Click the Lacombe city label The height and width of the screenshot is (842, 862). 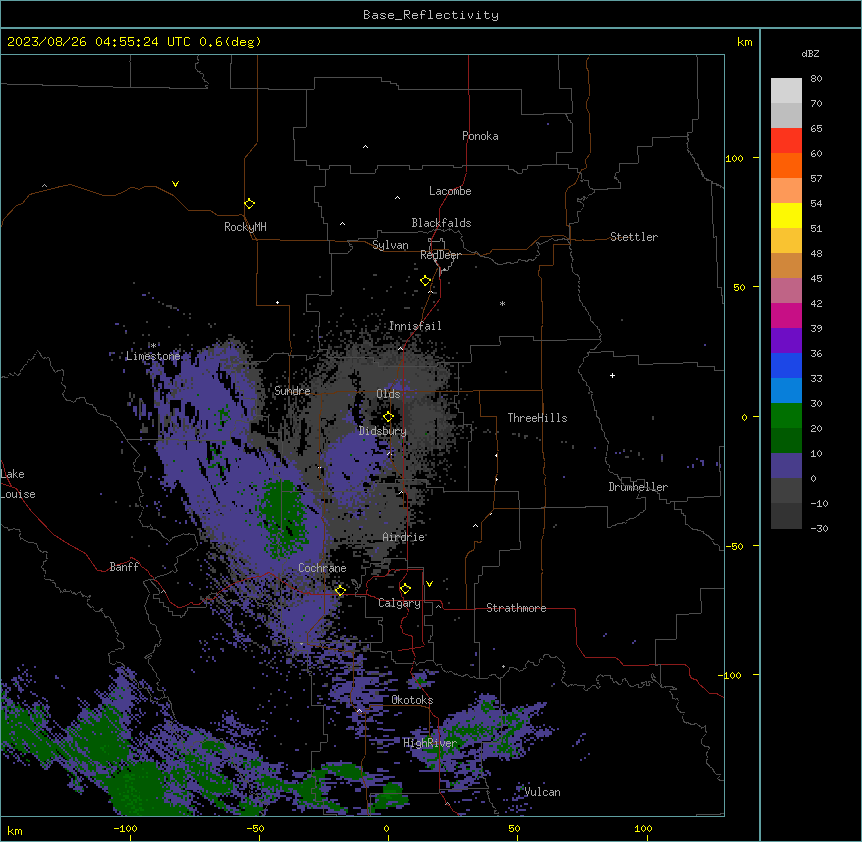coord(450,191)
